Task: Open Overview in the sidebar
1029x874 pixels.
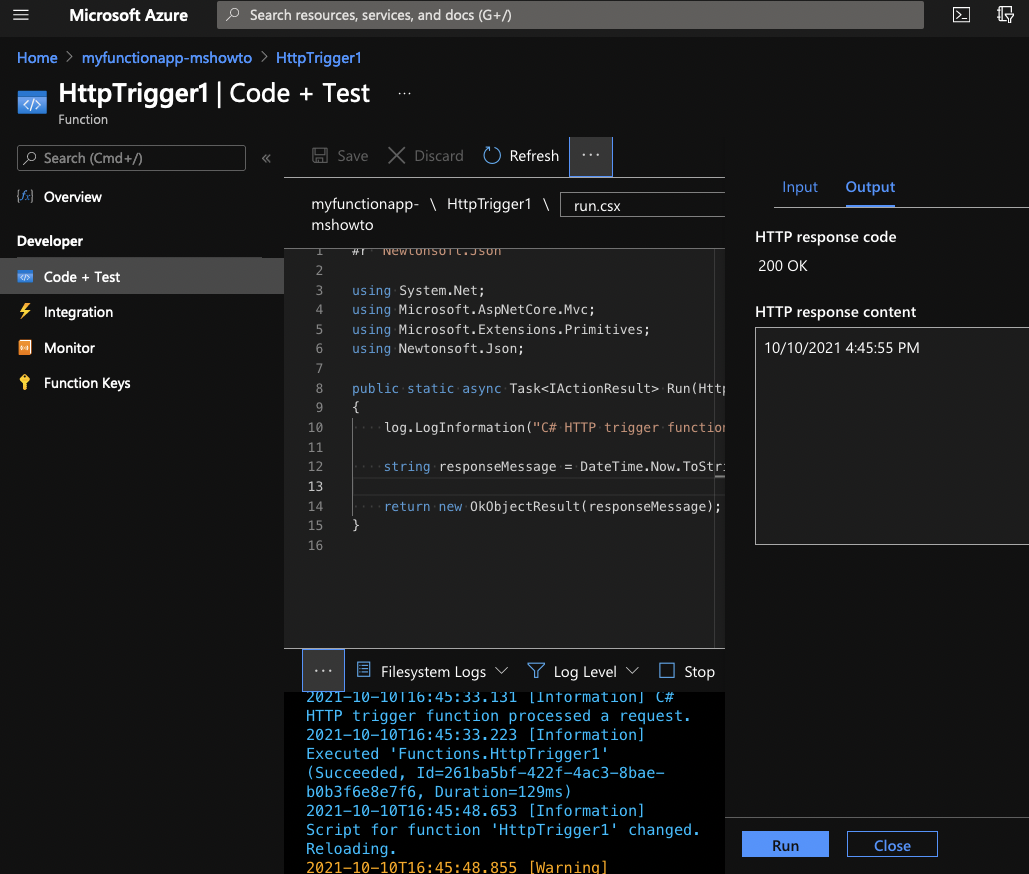Action: pyautogui.click(x=73, y=197)
